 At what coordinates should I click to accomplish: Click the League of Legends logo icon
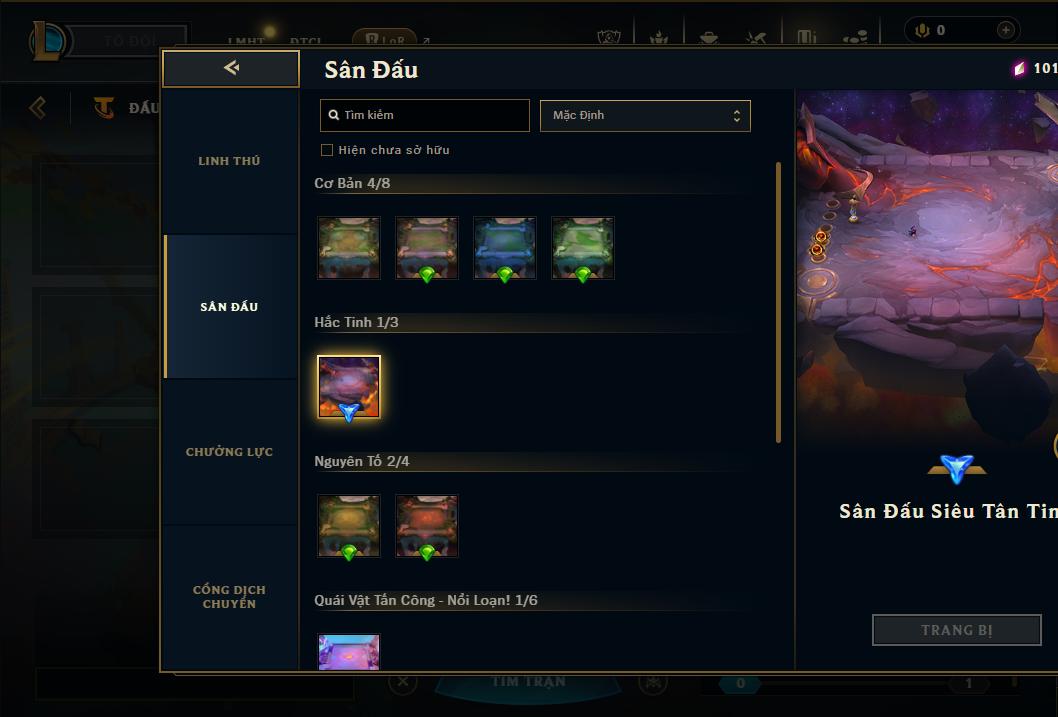pos(47,40)
